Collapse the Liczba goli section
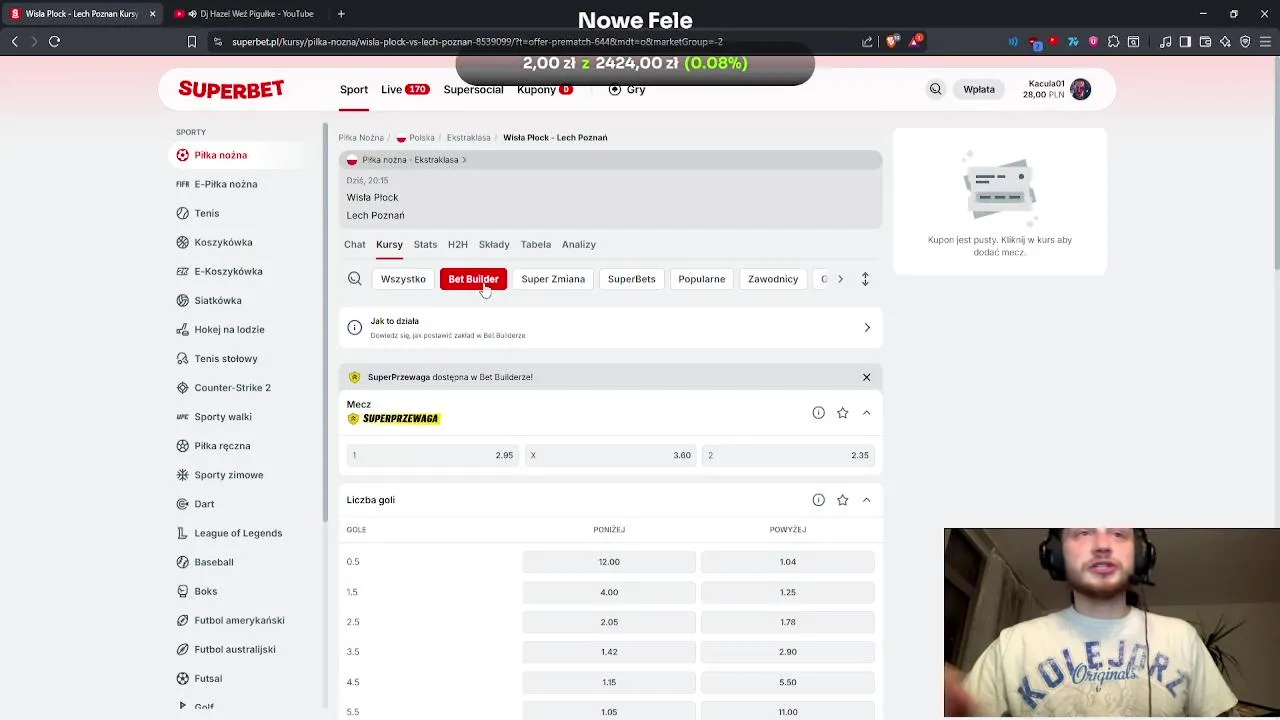Viewport: 1280px width, 720px height. (x=866, y=500)
